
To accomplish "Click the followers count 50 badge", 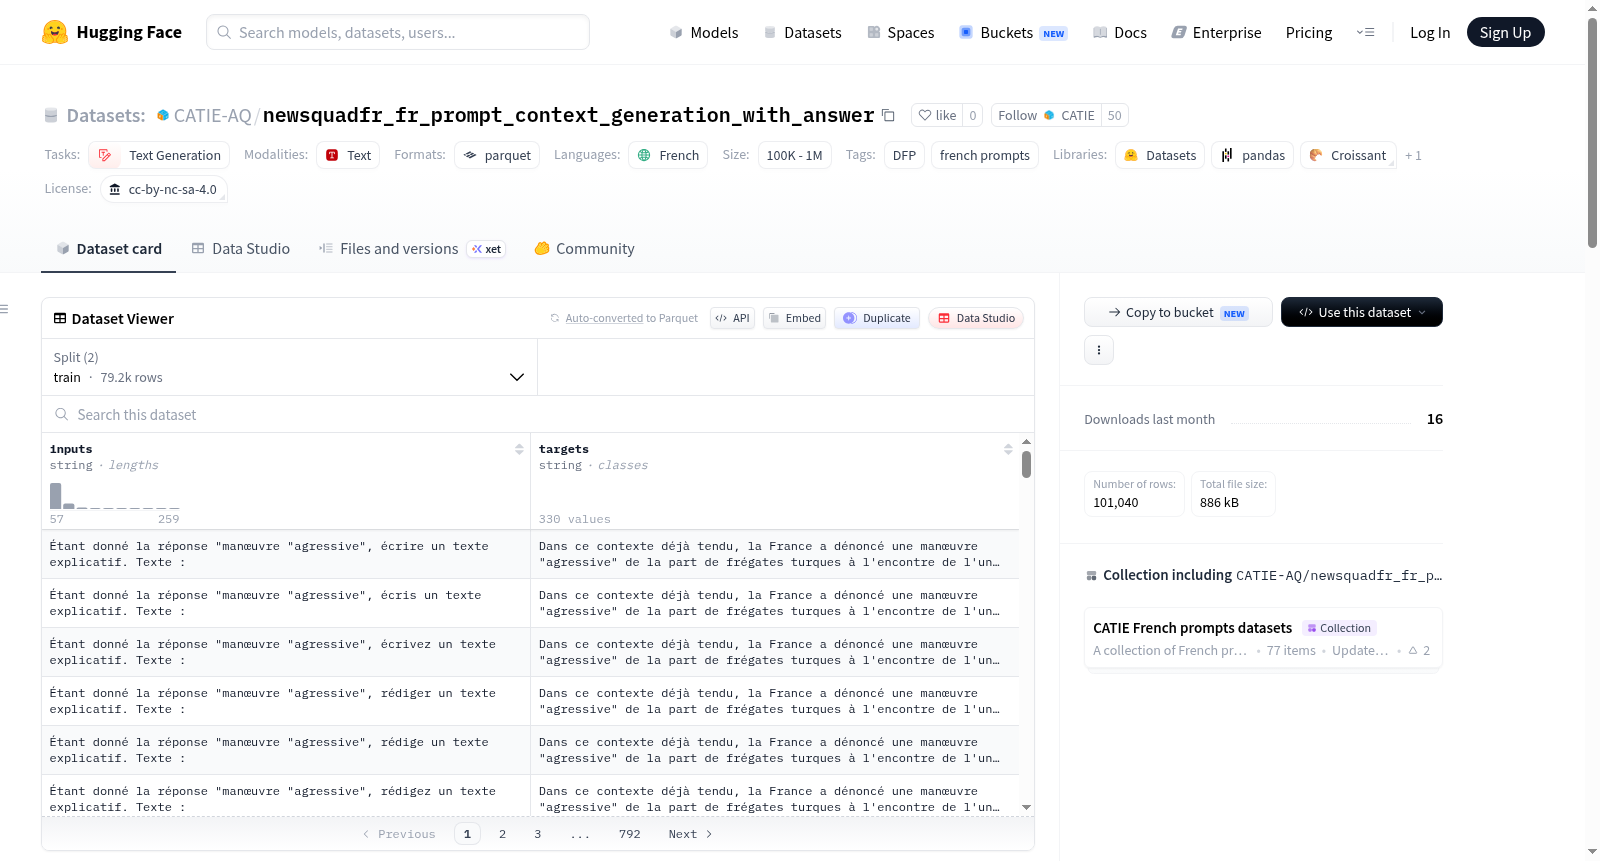I will (x=1114, y=115).
